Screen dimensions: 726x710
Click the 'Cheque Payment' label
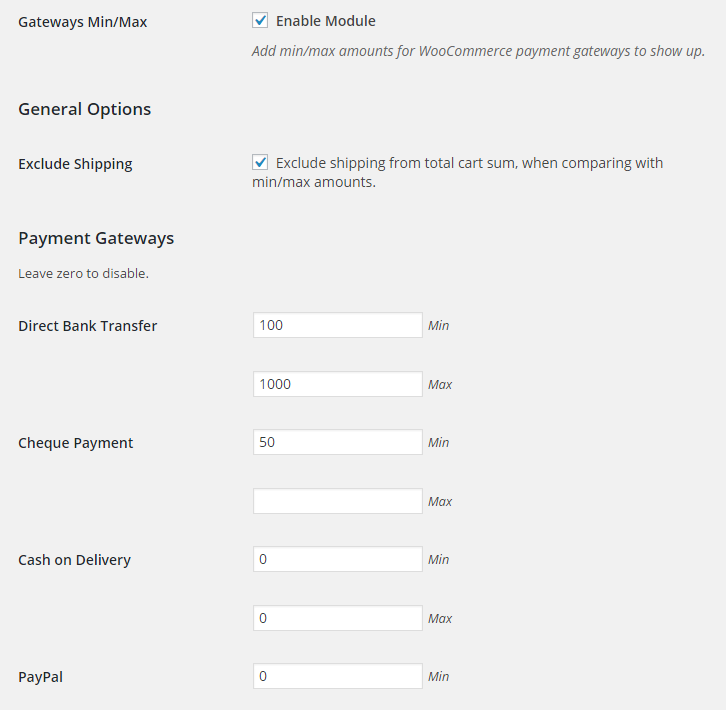pyautogui.click(x=75, y=443)
